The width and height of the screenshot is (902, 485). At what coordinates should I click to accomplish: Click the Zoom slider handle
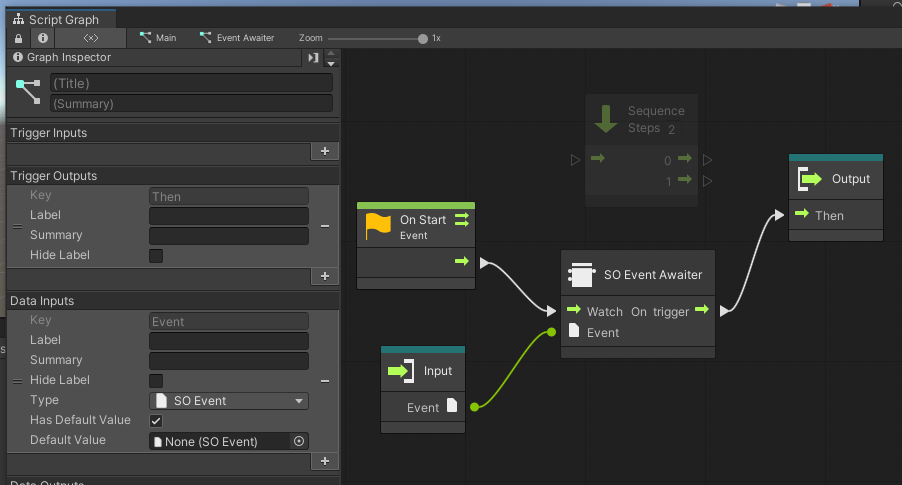pos(423,38)
